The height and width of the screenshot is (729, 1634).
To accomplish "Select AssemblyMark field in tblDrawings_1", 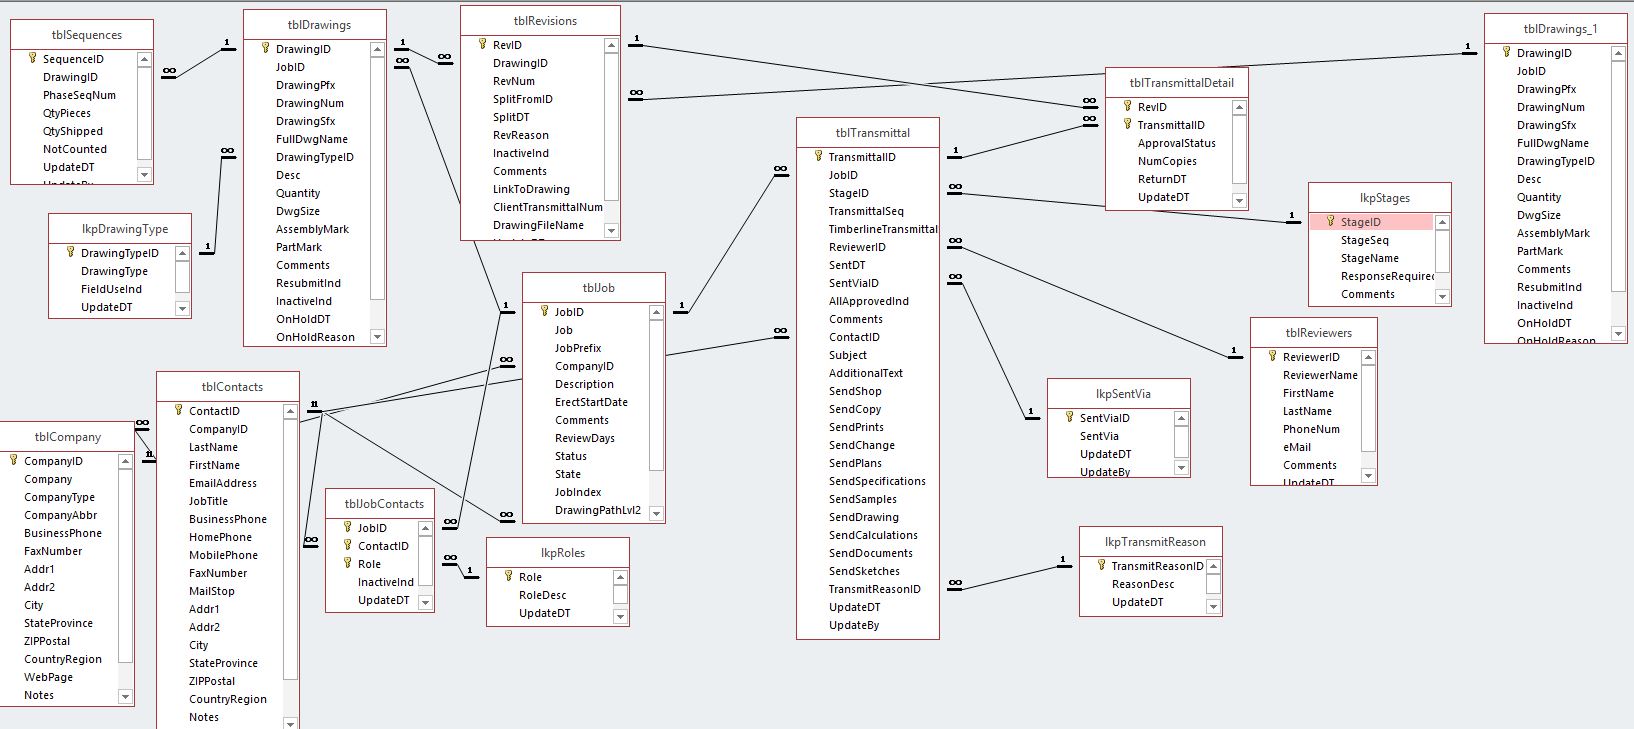I will [1554, 233].
